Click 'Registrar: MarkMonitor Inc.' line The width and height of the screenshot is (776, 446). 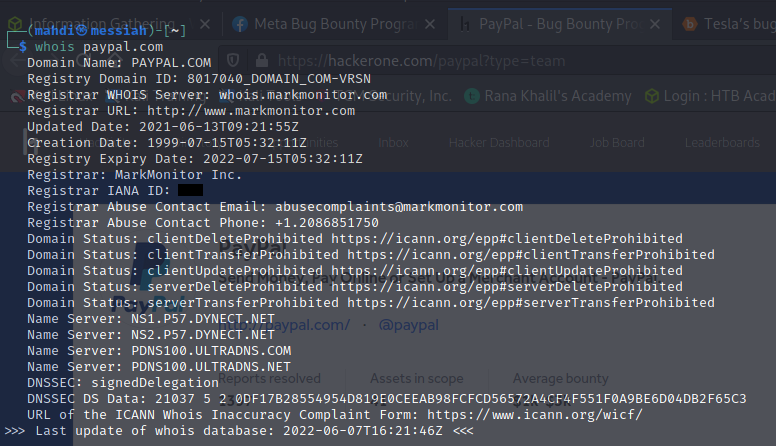coord(135,174)
